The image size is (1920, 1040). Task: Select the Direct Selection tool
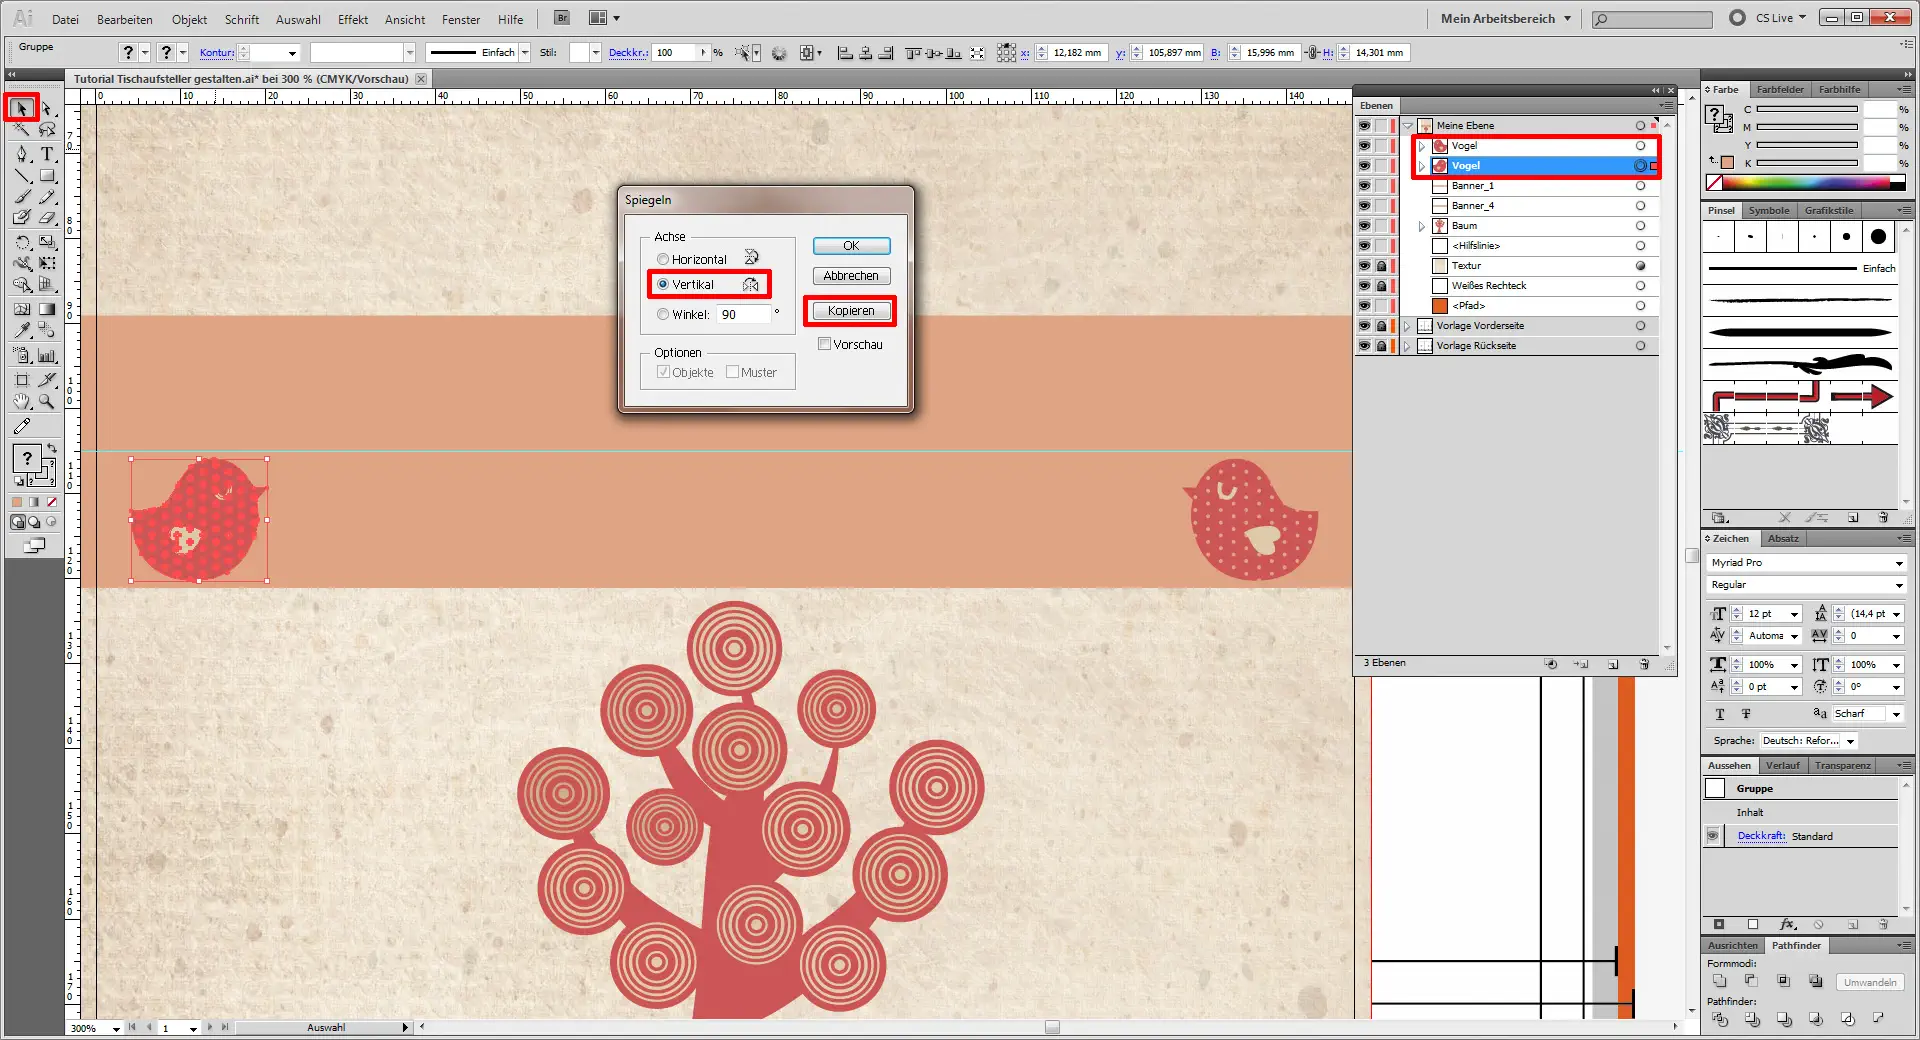click(46, 108)
